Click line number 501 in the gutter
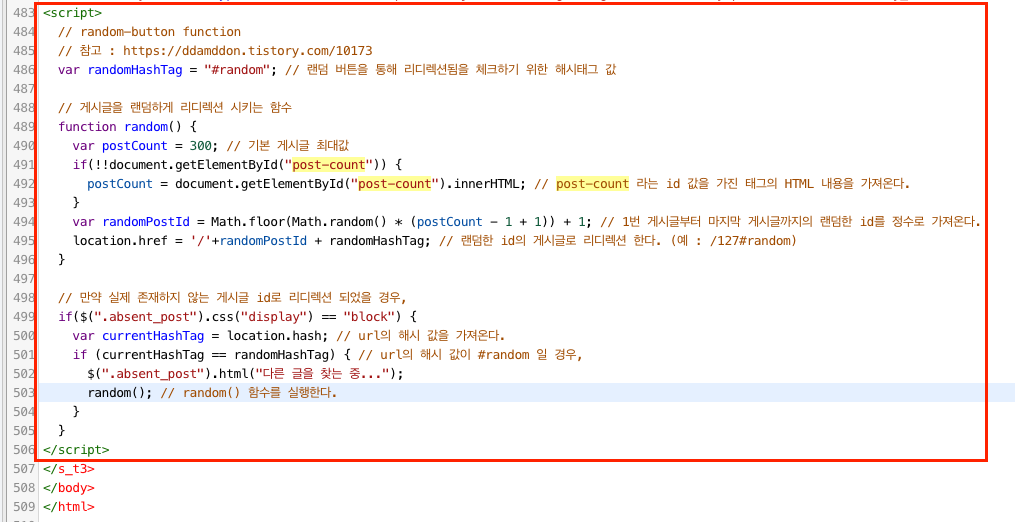1015x522 pixels. click(x=23, y=355)
